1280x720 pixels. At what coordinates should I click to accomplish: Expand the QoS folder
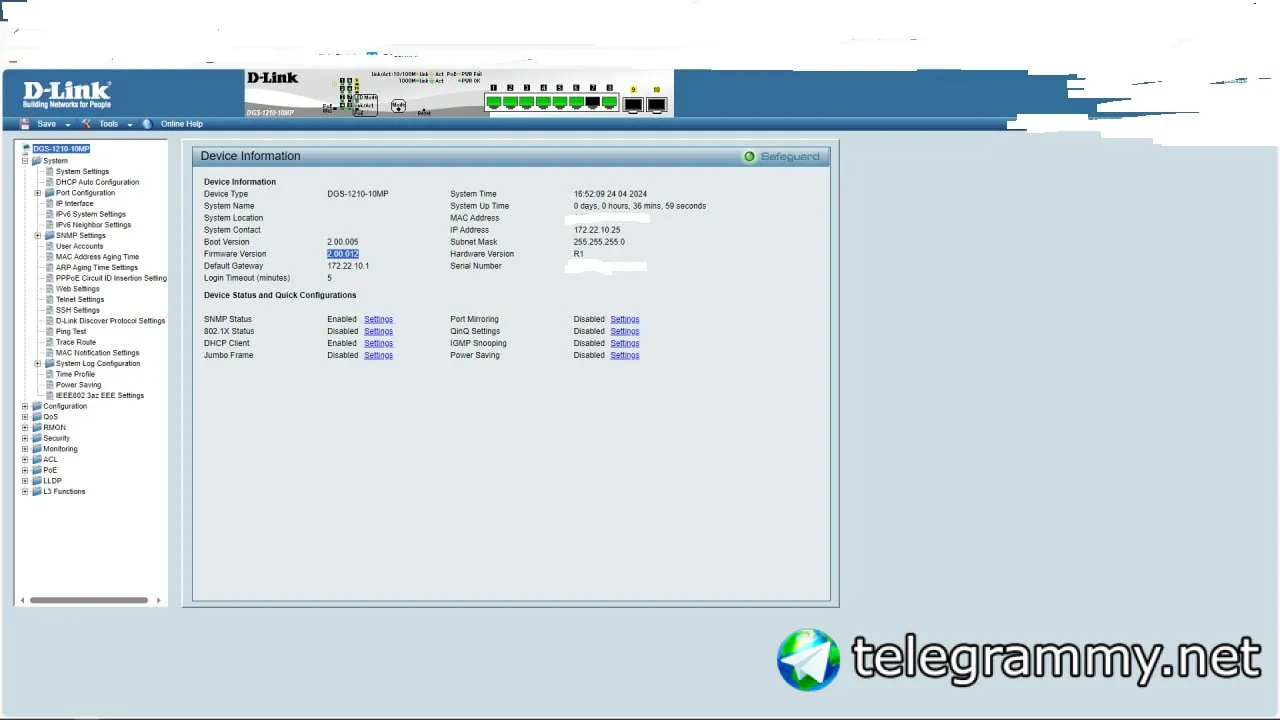click(25, 417)
